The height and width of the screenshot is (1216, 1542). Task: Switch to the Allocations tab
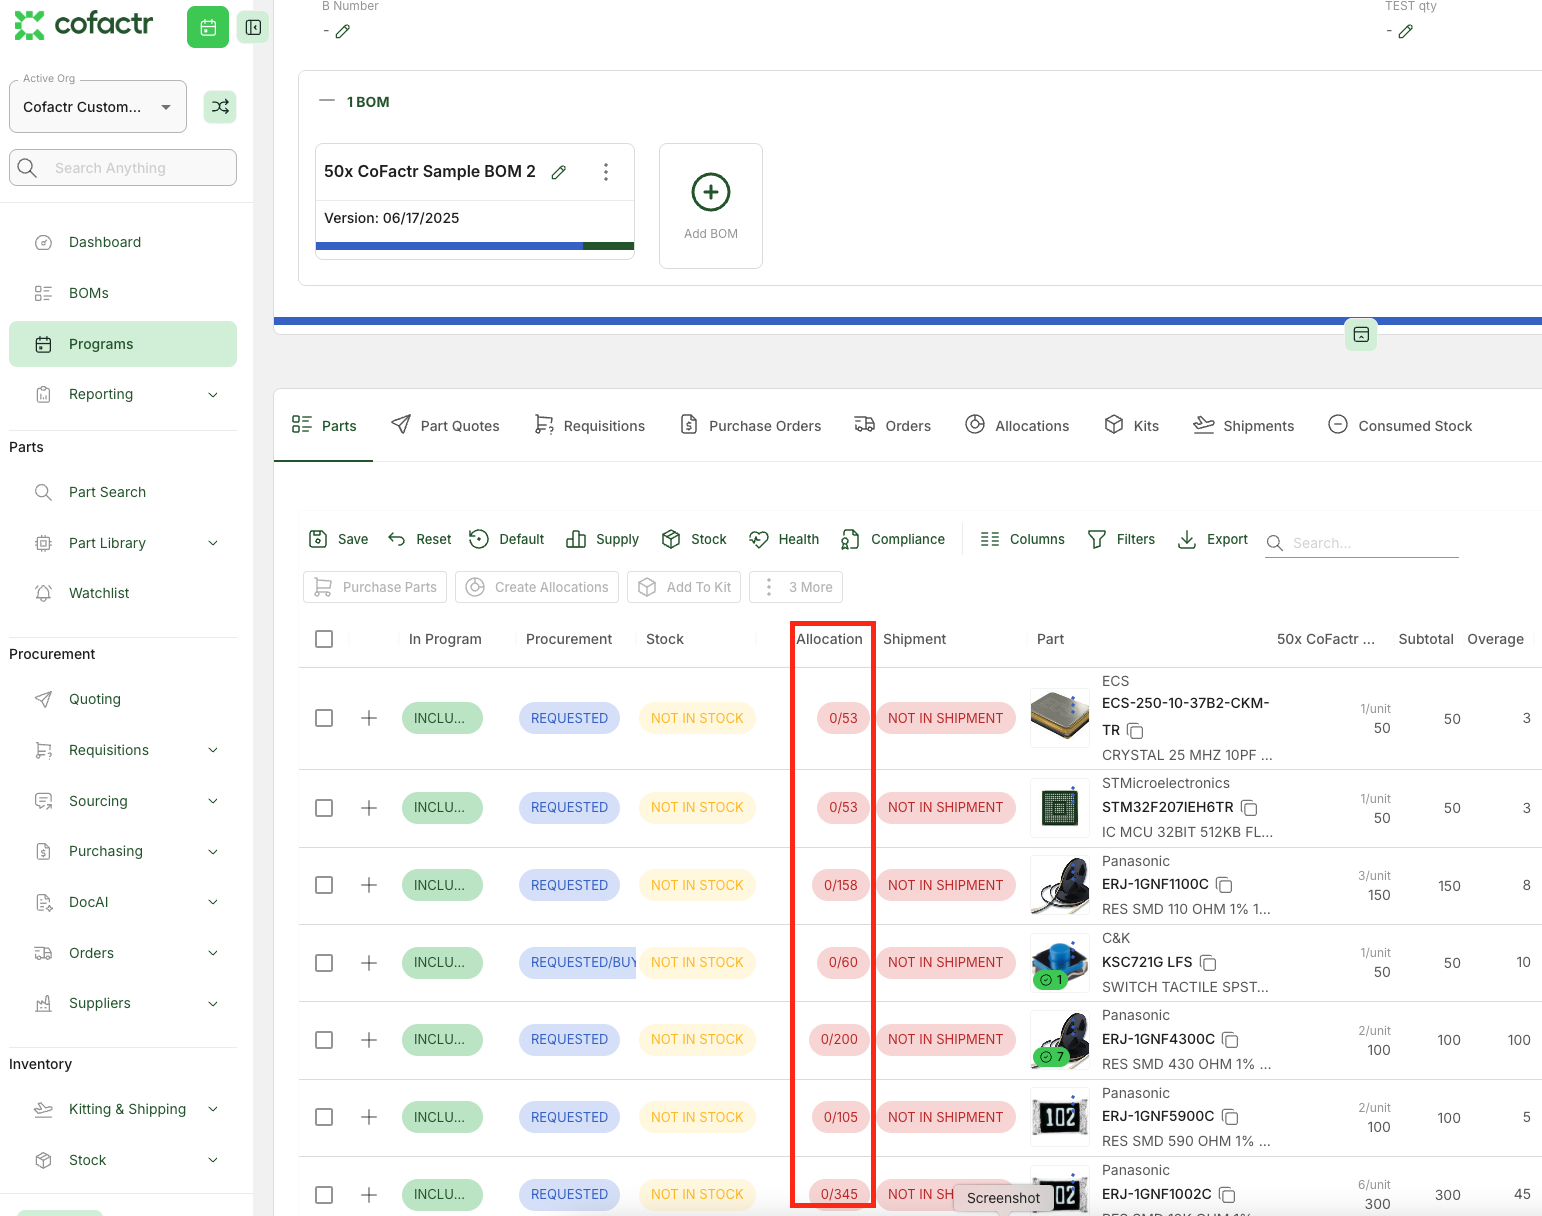(1017, 426)
